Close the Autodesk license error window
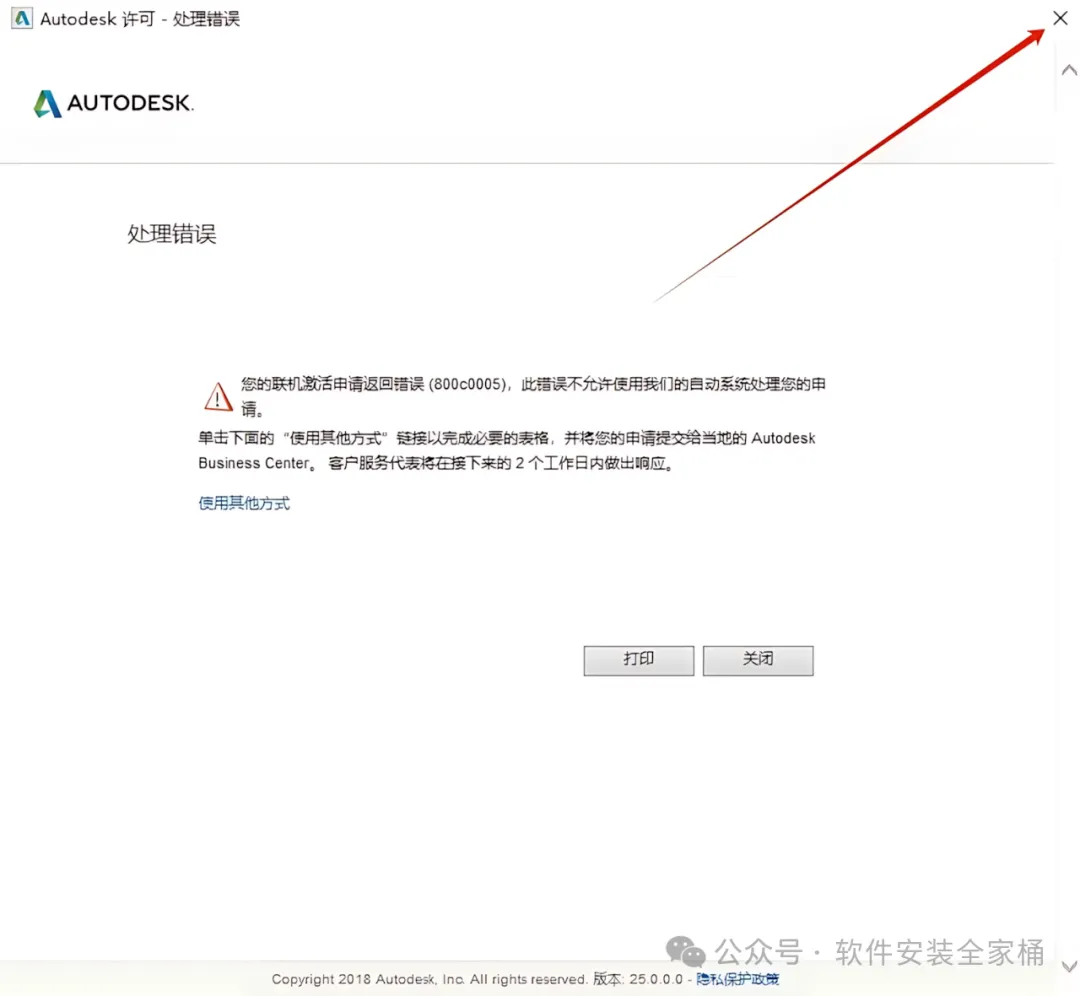 [x=1060, y=18]
